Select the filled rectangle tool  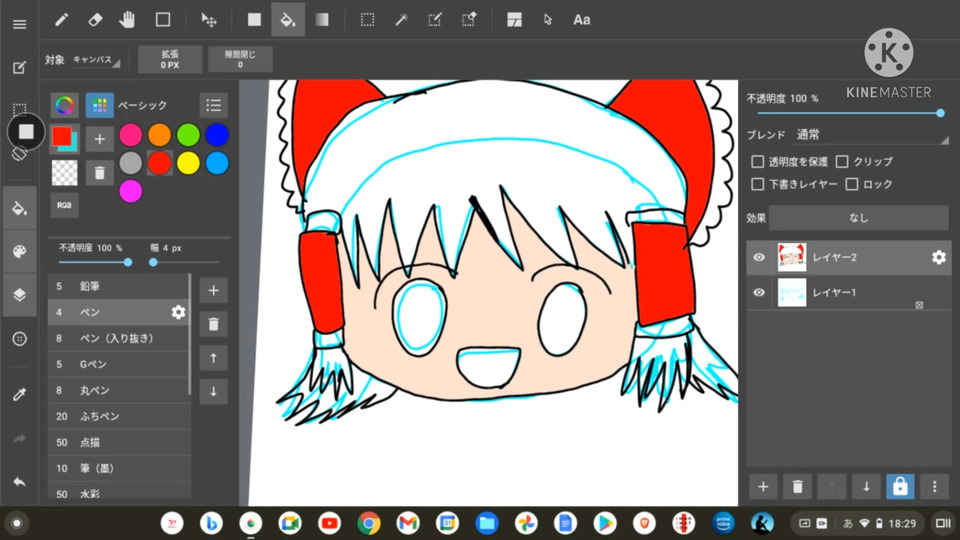(x=254, y=20)
